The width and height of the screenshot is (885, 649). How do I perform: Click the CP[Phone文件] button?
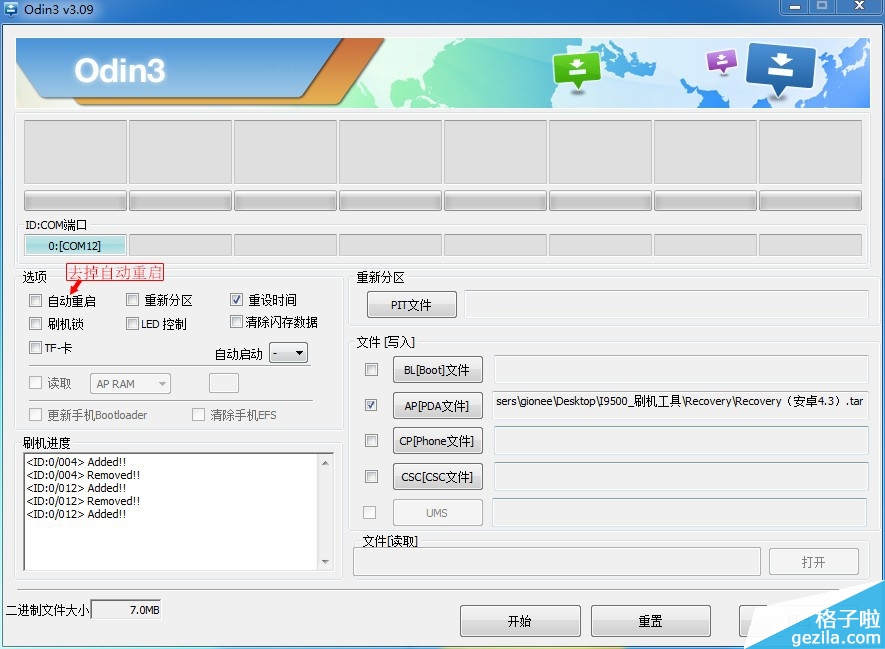[437, 441]
